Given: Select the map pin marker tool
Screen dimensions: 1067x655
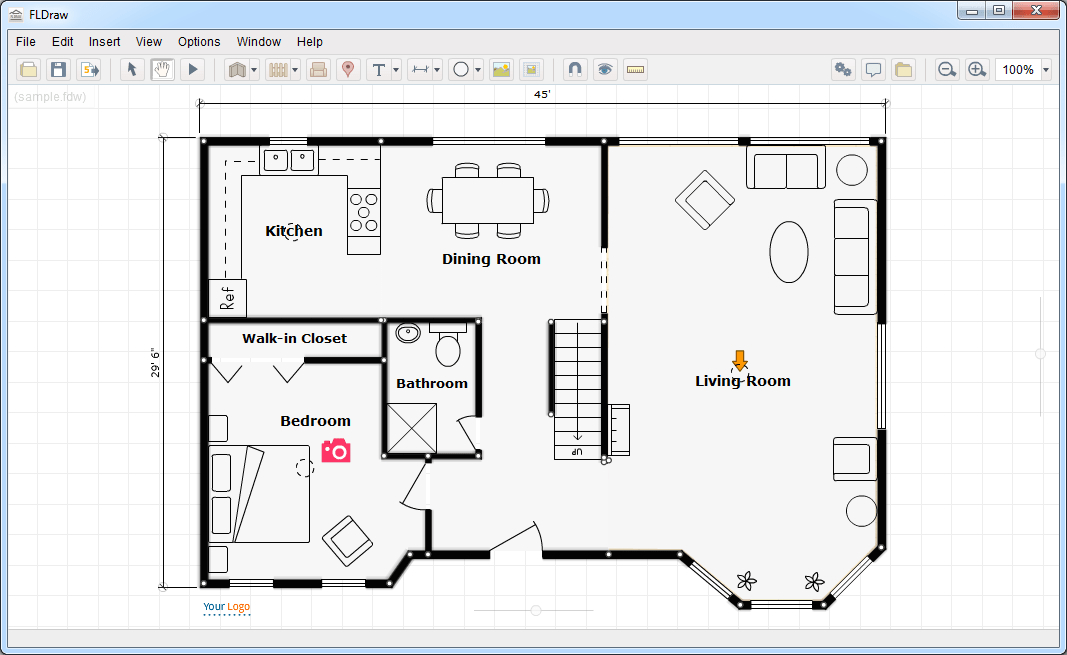Looking at the screenshot, I should click(348, 69).
